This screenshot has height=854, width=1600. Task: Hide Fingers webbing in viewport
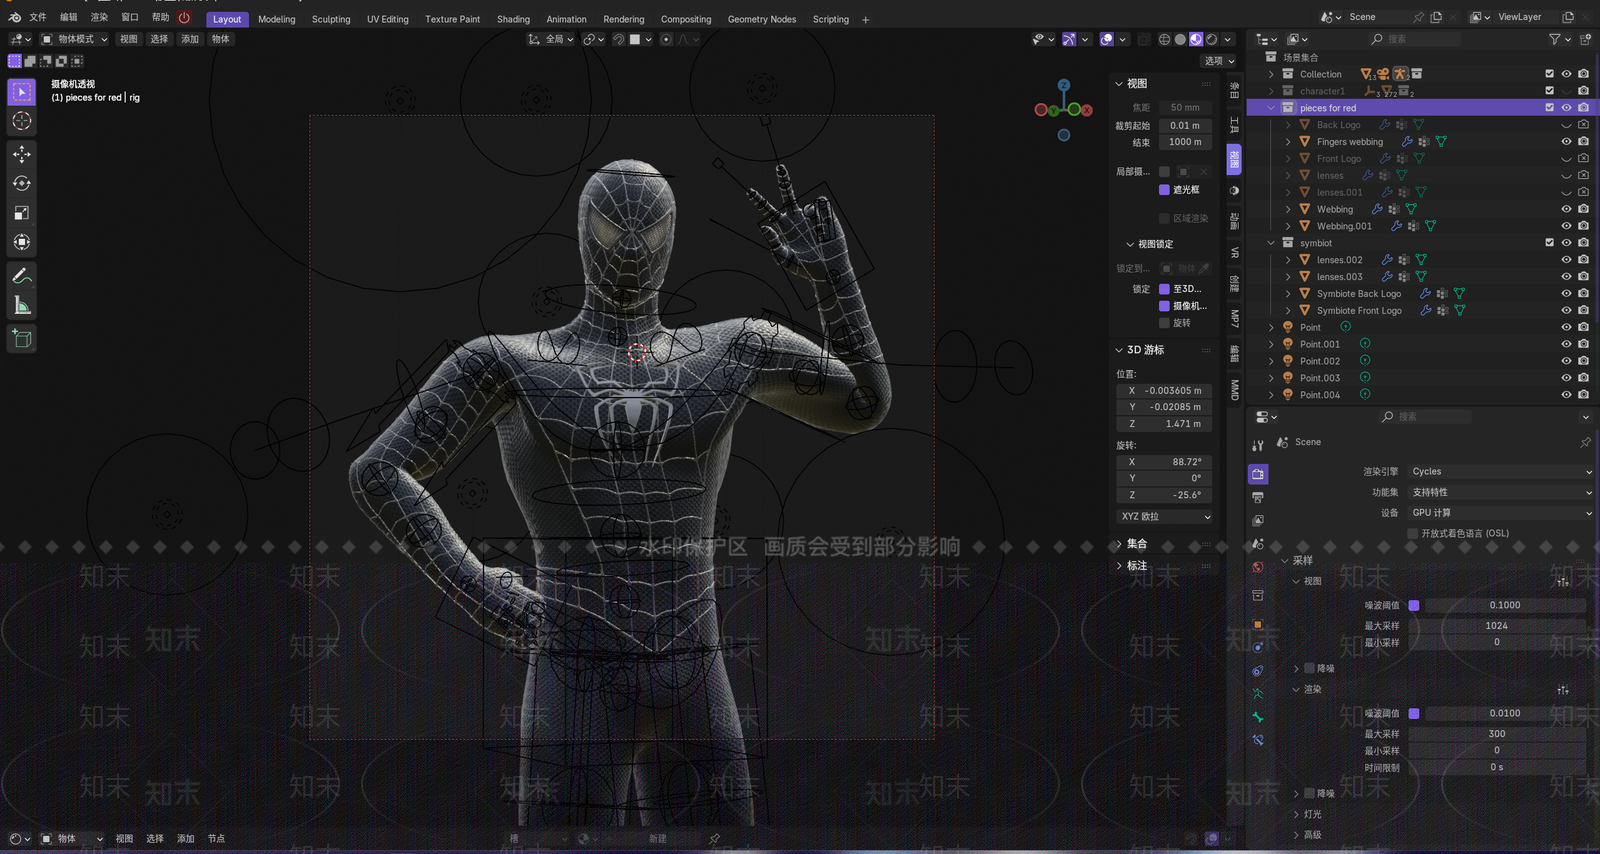(x=1566, y=142)
